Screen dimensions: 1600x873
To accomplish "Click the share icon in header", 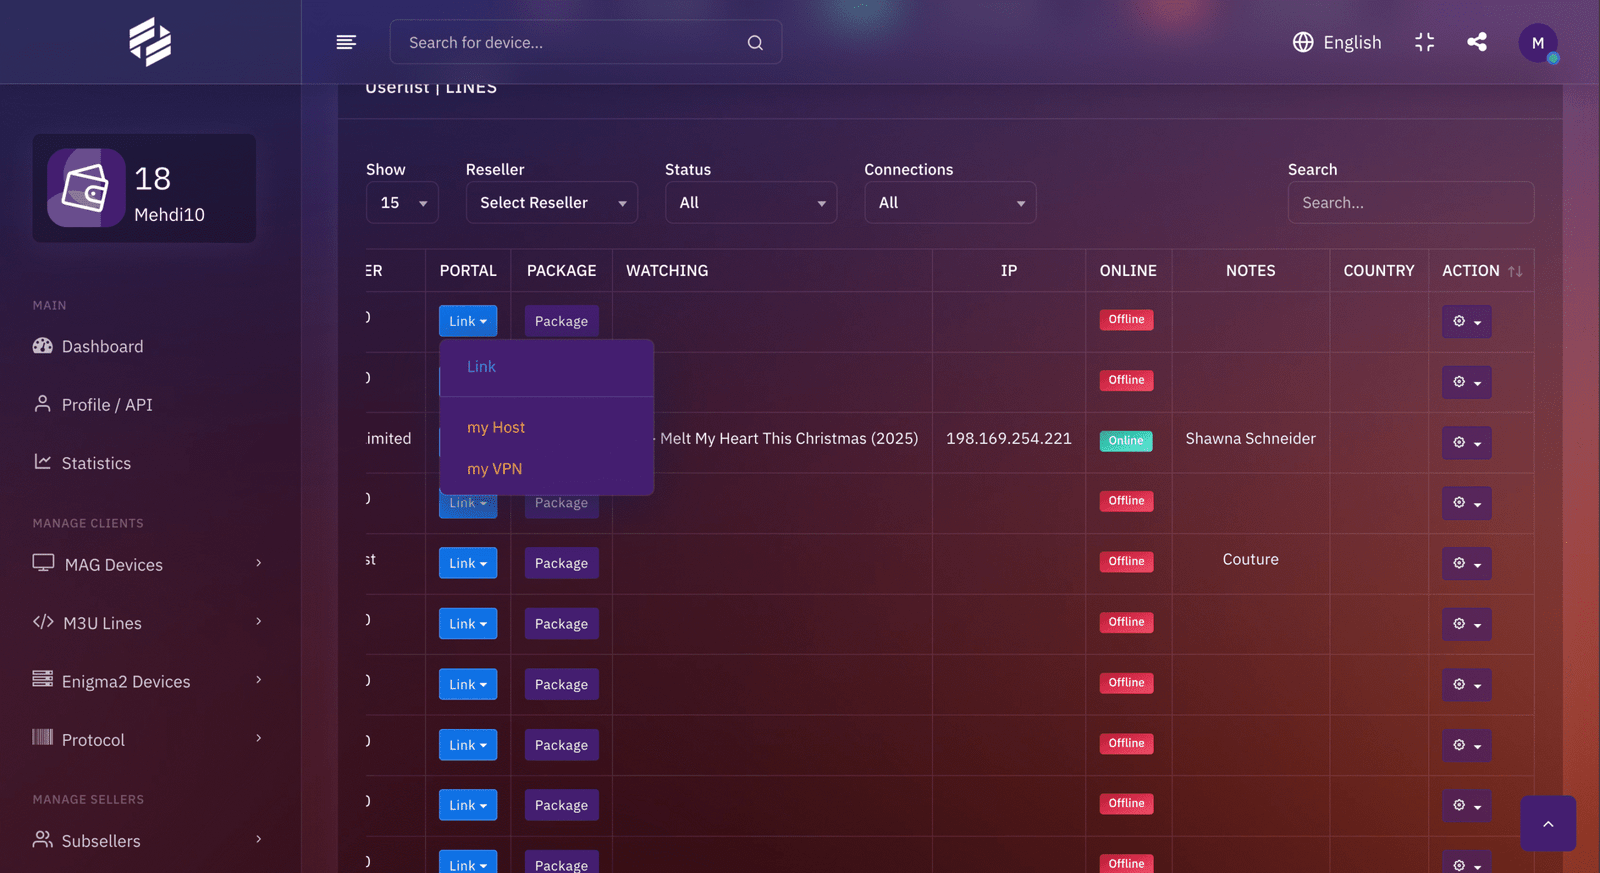I will point(1477,42).
